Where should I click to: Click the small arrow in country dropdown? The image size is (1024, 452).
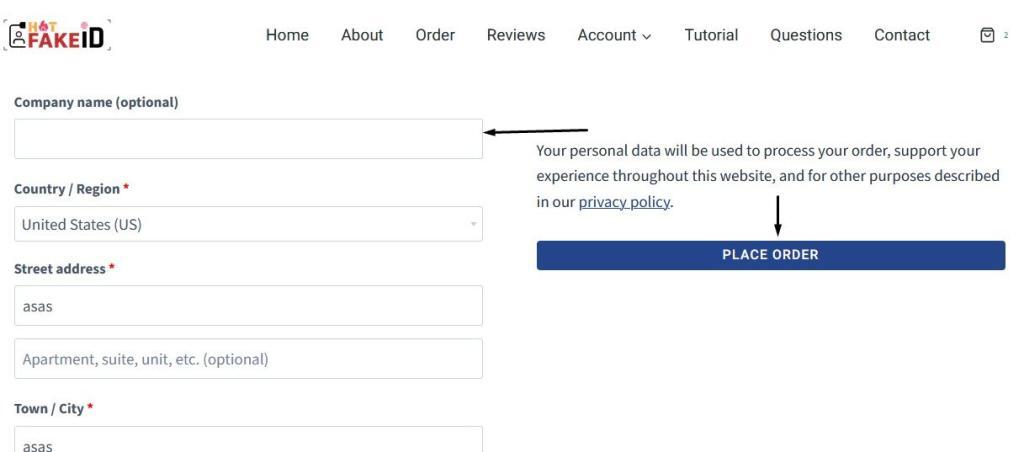coord(473,225)
